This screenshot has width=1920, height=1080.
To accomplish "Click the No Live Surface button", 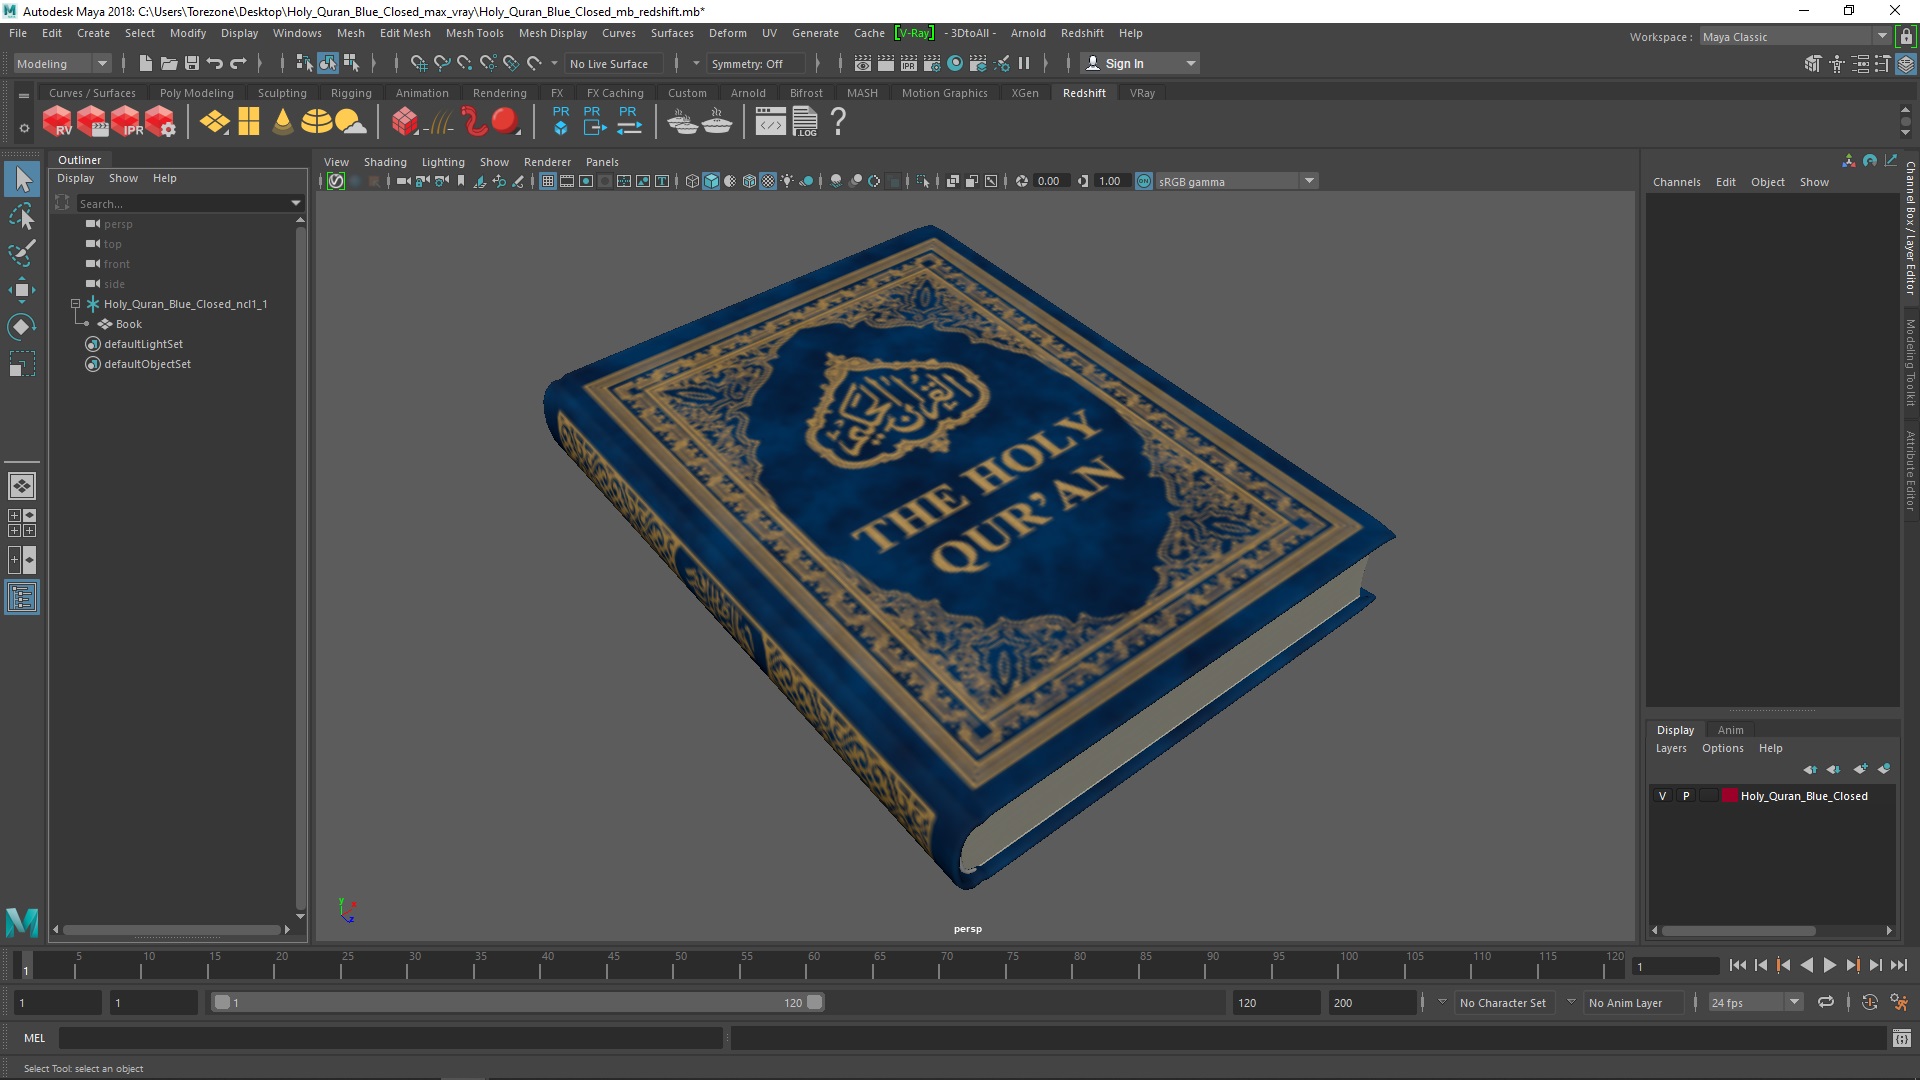I will 612,63.
